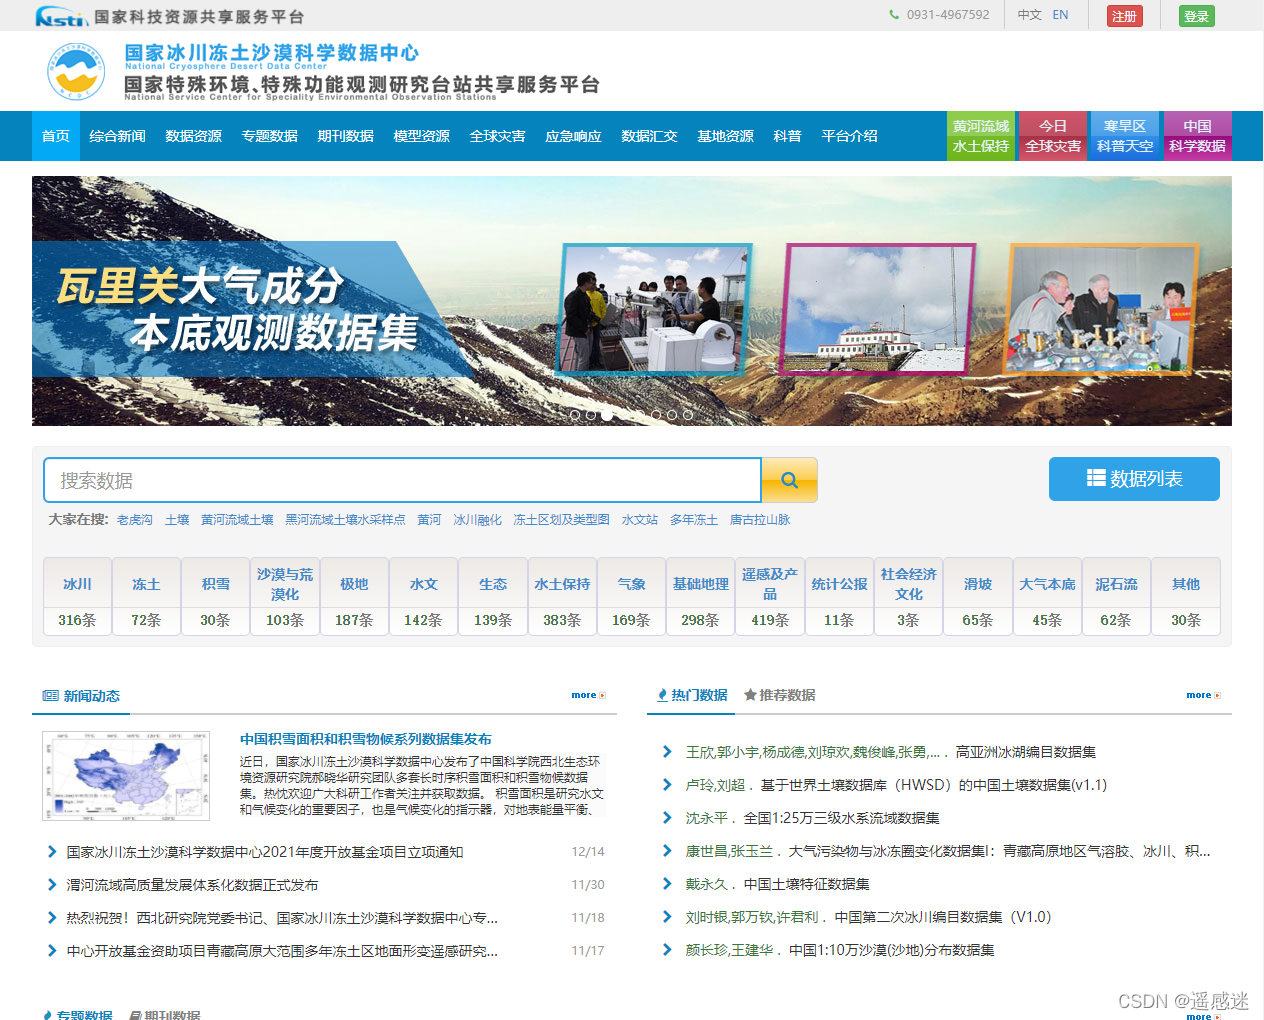Click the 老虎沟 popular search tag
The height and width of the screenshot is (1020, 1264).
tap(135, 520)
